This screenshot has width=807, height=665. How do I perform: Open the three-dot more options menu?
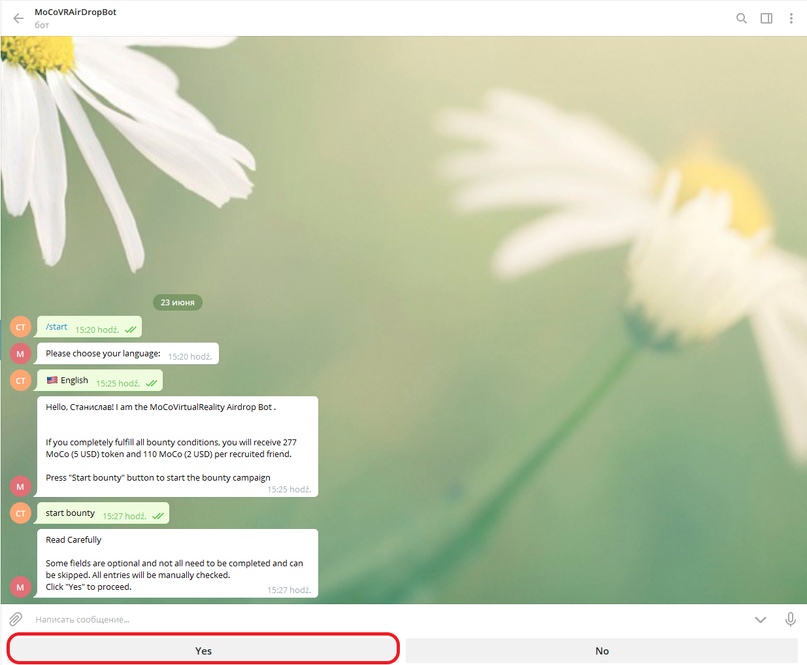pos(790,18)
